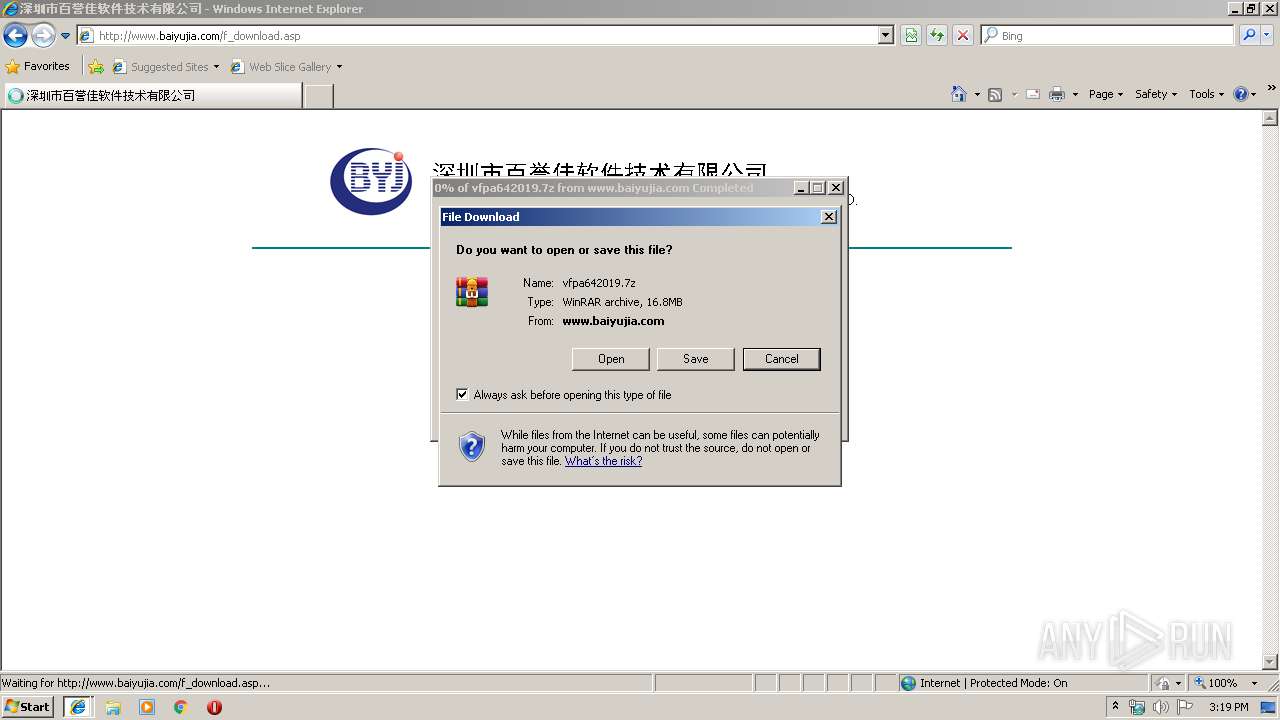Screen dimensions: 1280x720
Task: Open the recent pages dropdown arrow
Action: (66, 36)
